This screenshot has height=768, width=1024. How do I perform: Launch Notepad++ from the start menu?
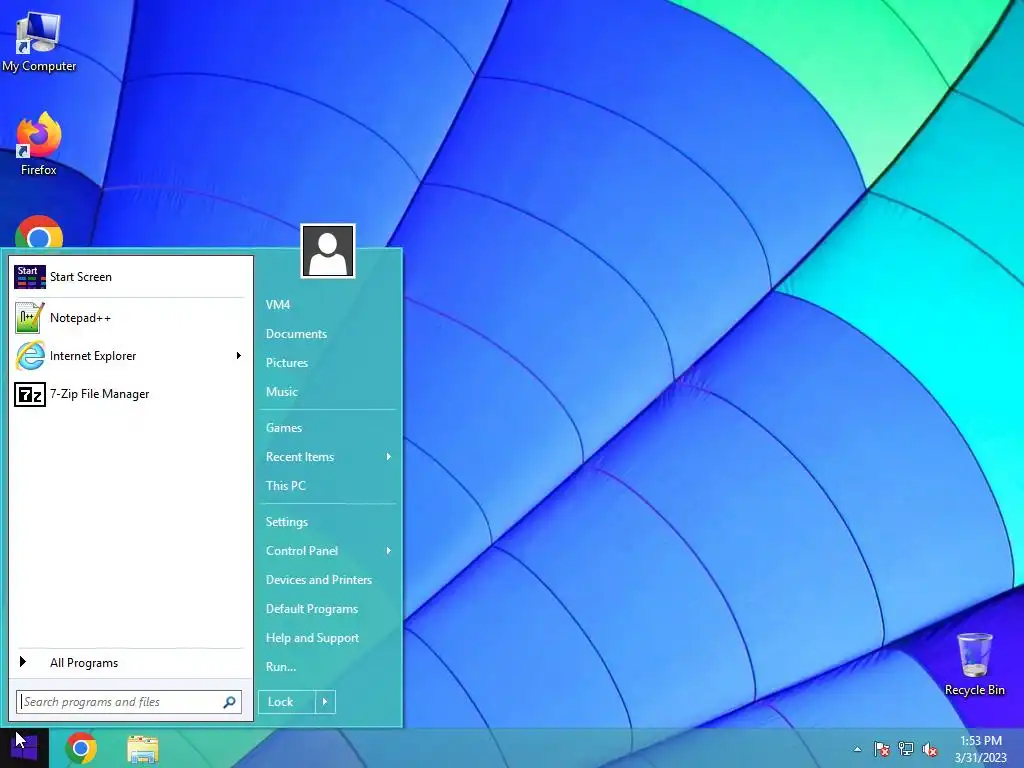coord(130,318)
